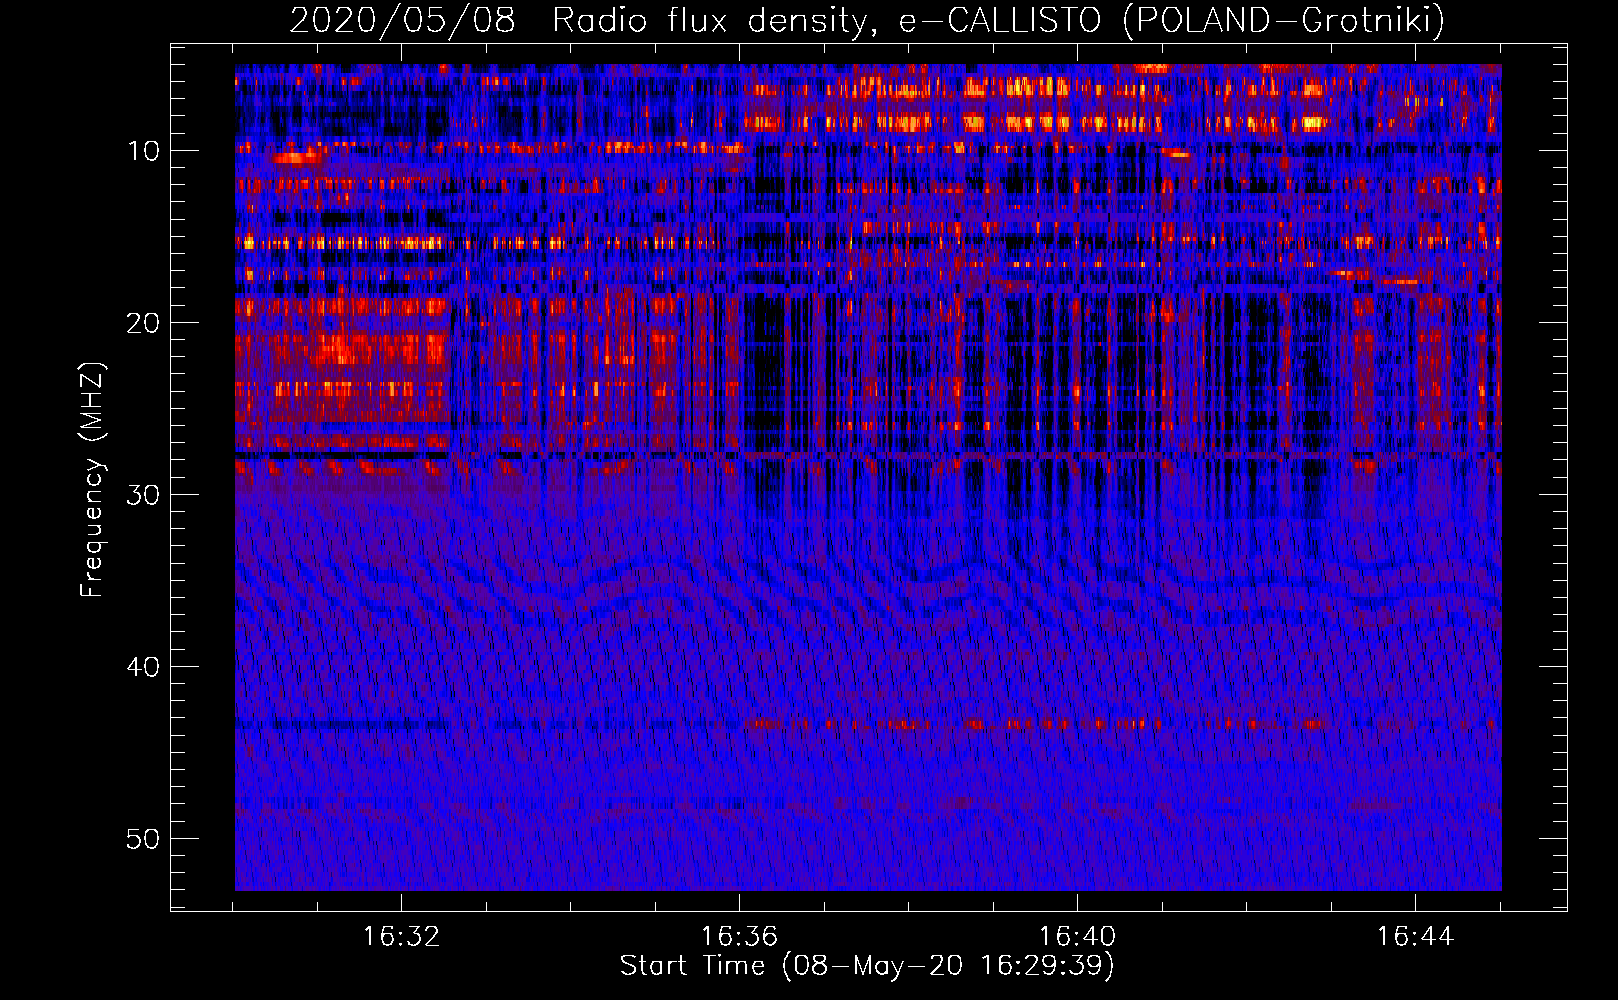Click the plot title mentioning e-CALLISTO POLAND-Grotniki
The image size is (1618, 1000).
point(867,20)
